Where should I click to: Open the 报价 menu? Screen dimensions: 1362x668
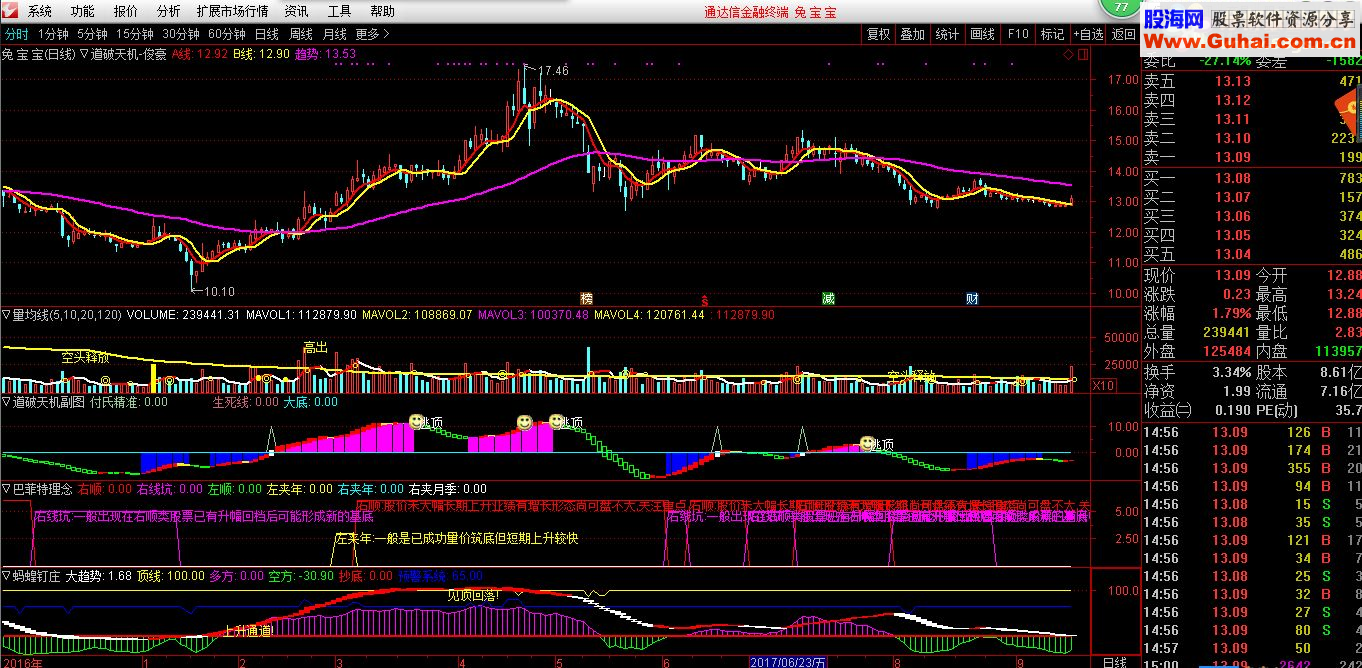[x=126, y=11]
